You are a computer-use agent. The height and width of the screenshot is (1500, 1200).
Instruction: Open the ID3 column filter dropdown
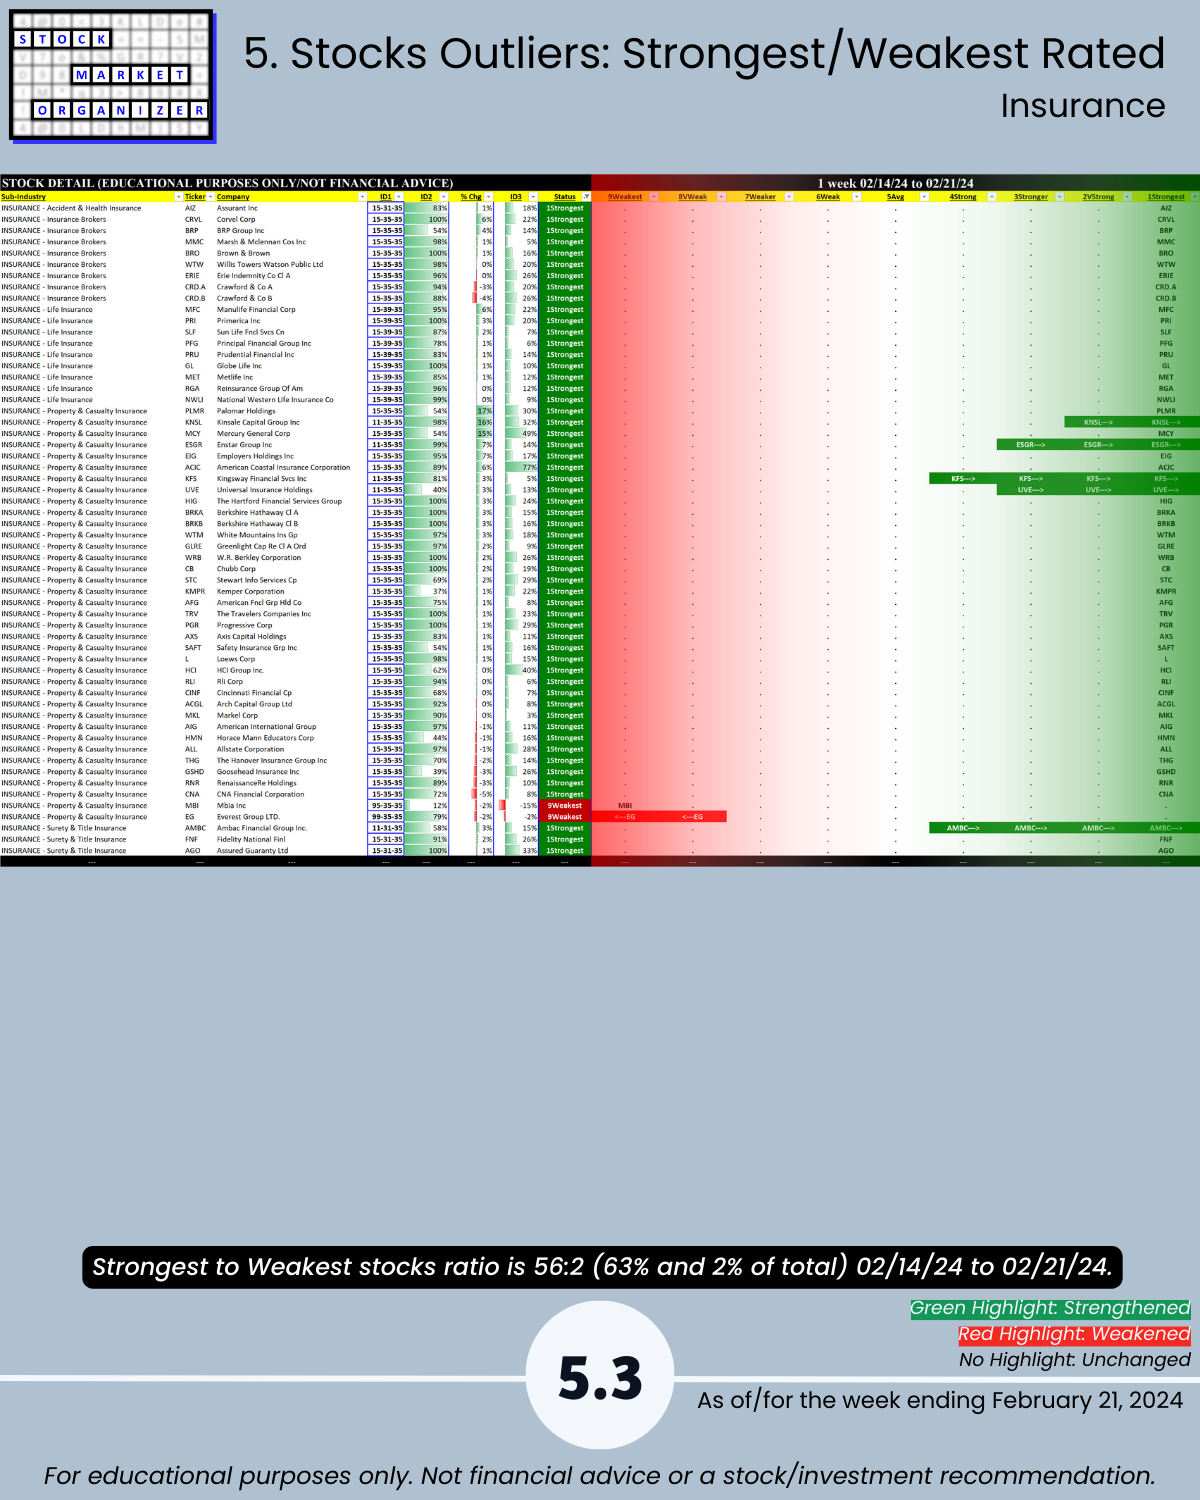tap(533, 197)
